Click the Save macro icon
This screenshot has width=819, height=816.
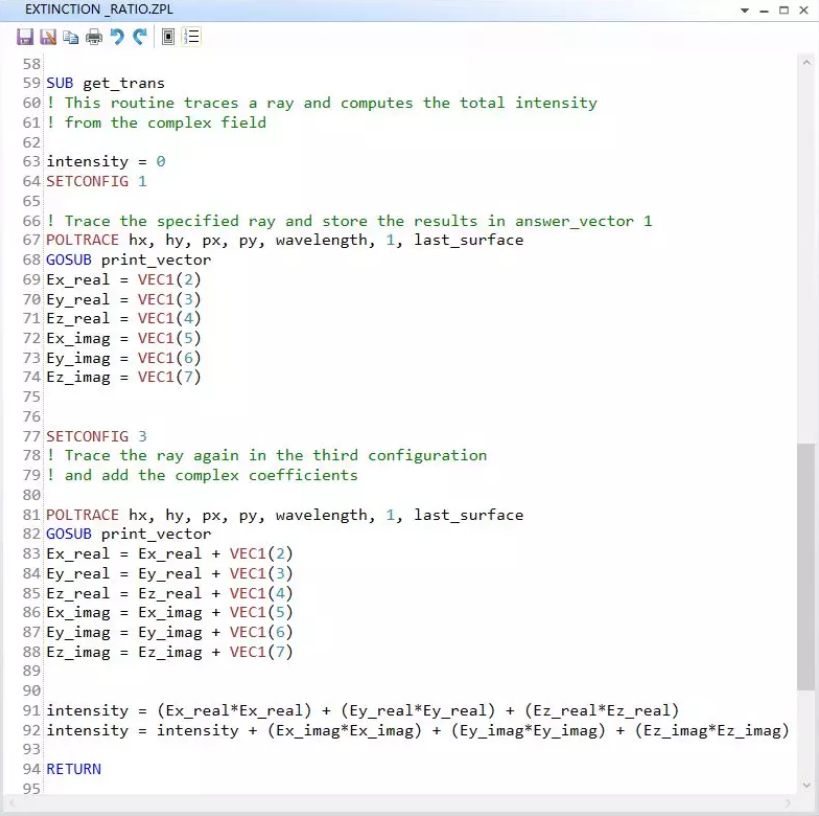(x=25, y=37)
